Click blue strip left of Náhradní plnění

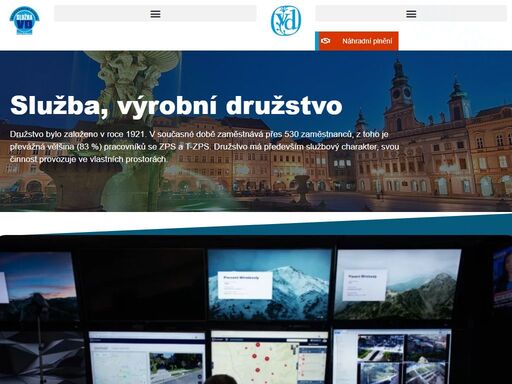coord(317,41)
